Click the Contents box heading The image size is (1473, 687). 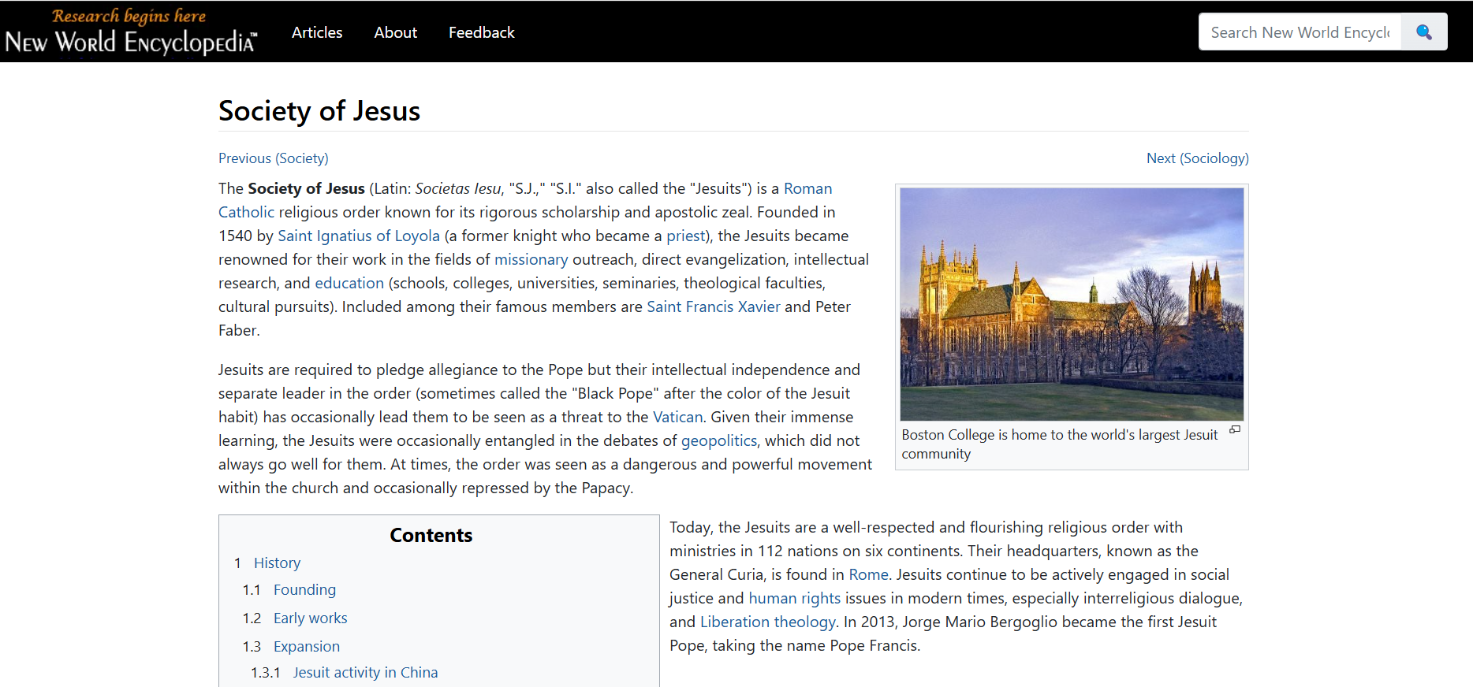[431, 535]
